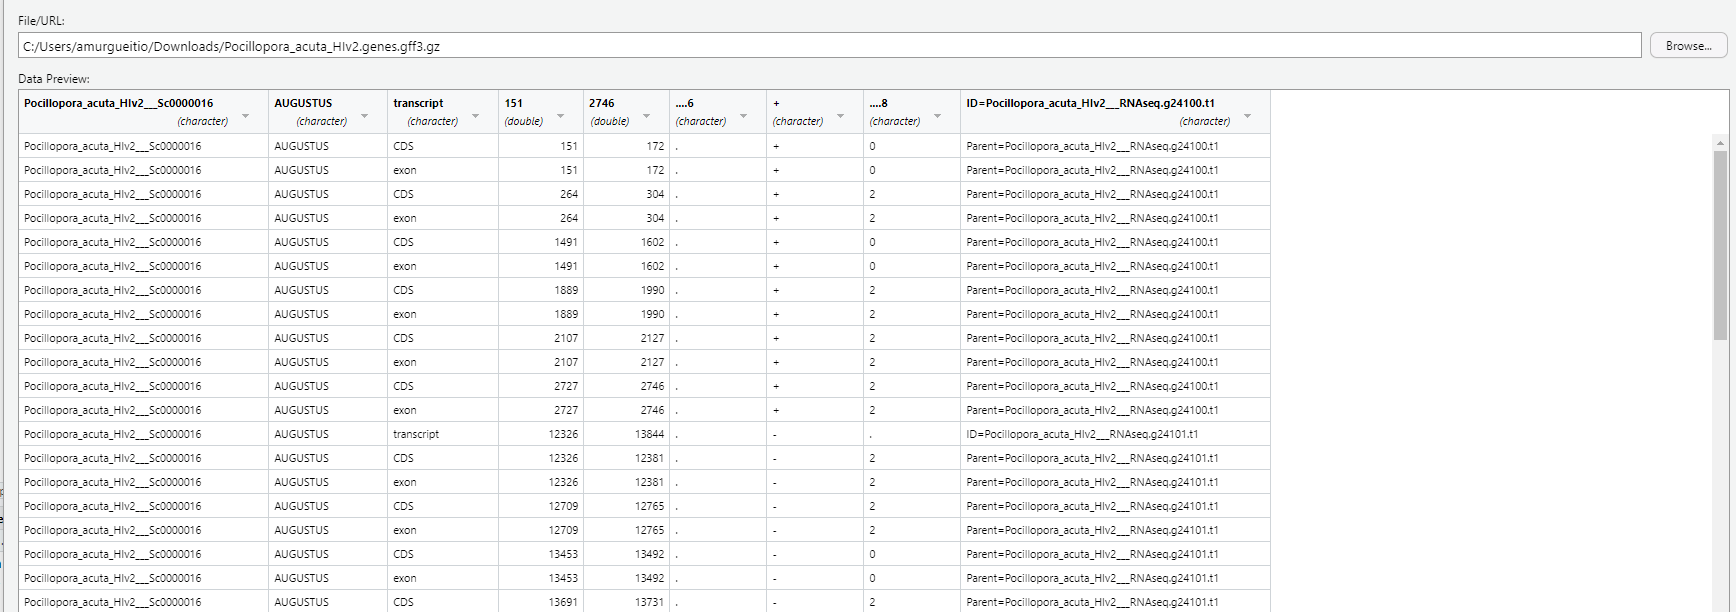Click the ID=Pocillopora_acuta_Hlv2___RNAseq.g24101.t1 cell
Screen dimensions: 1736x612
1115,434
